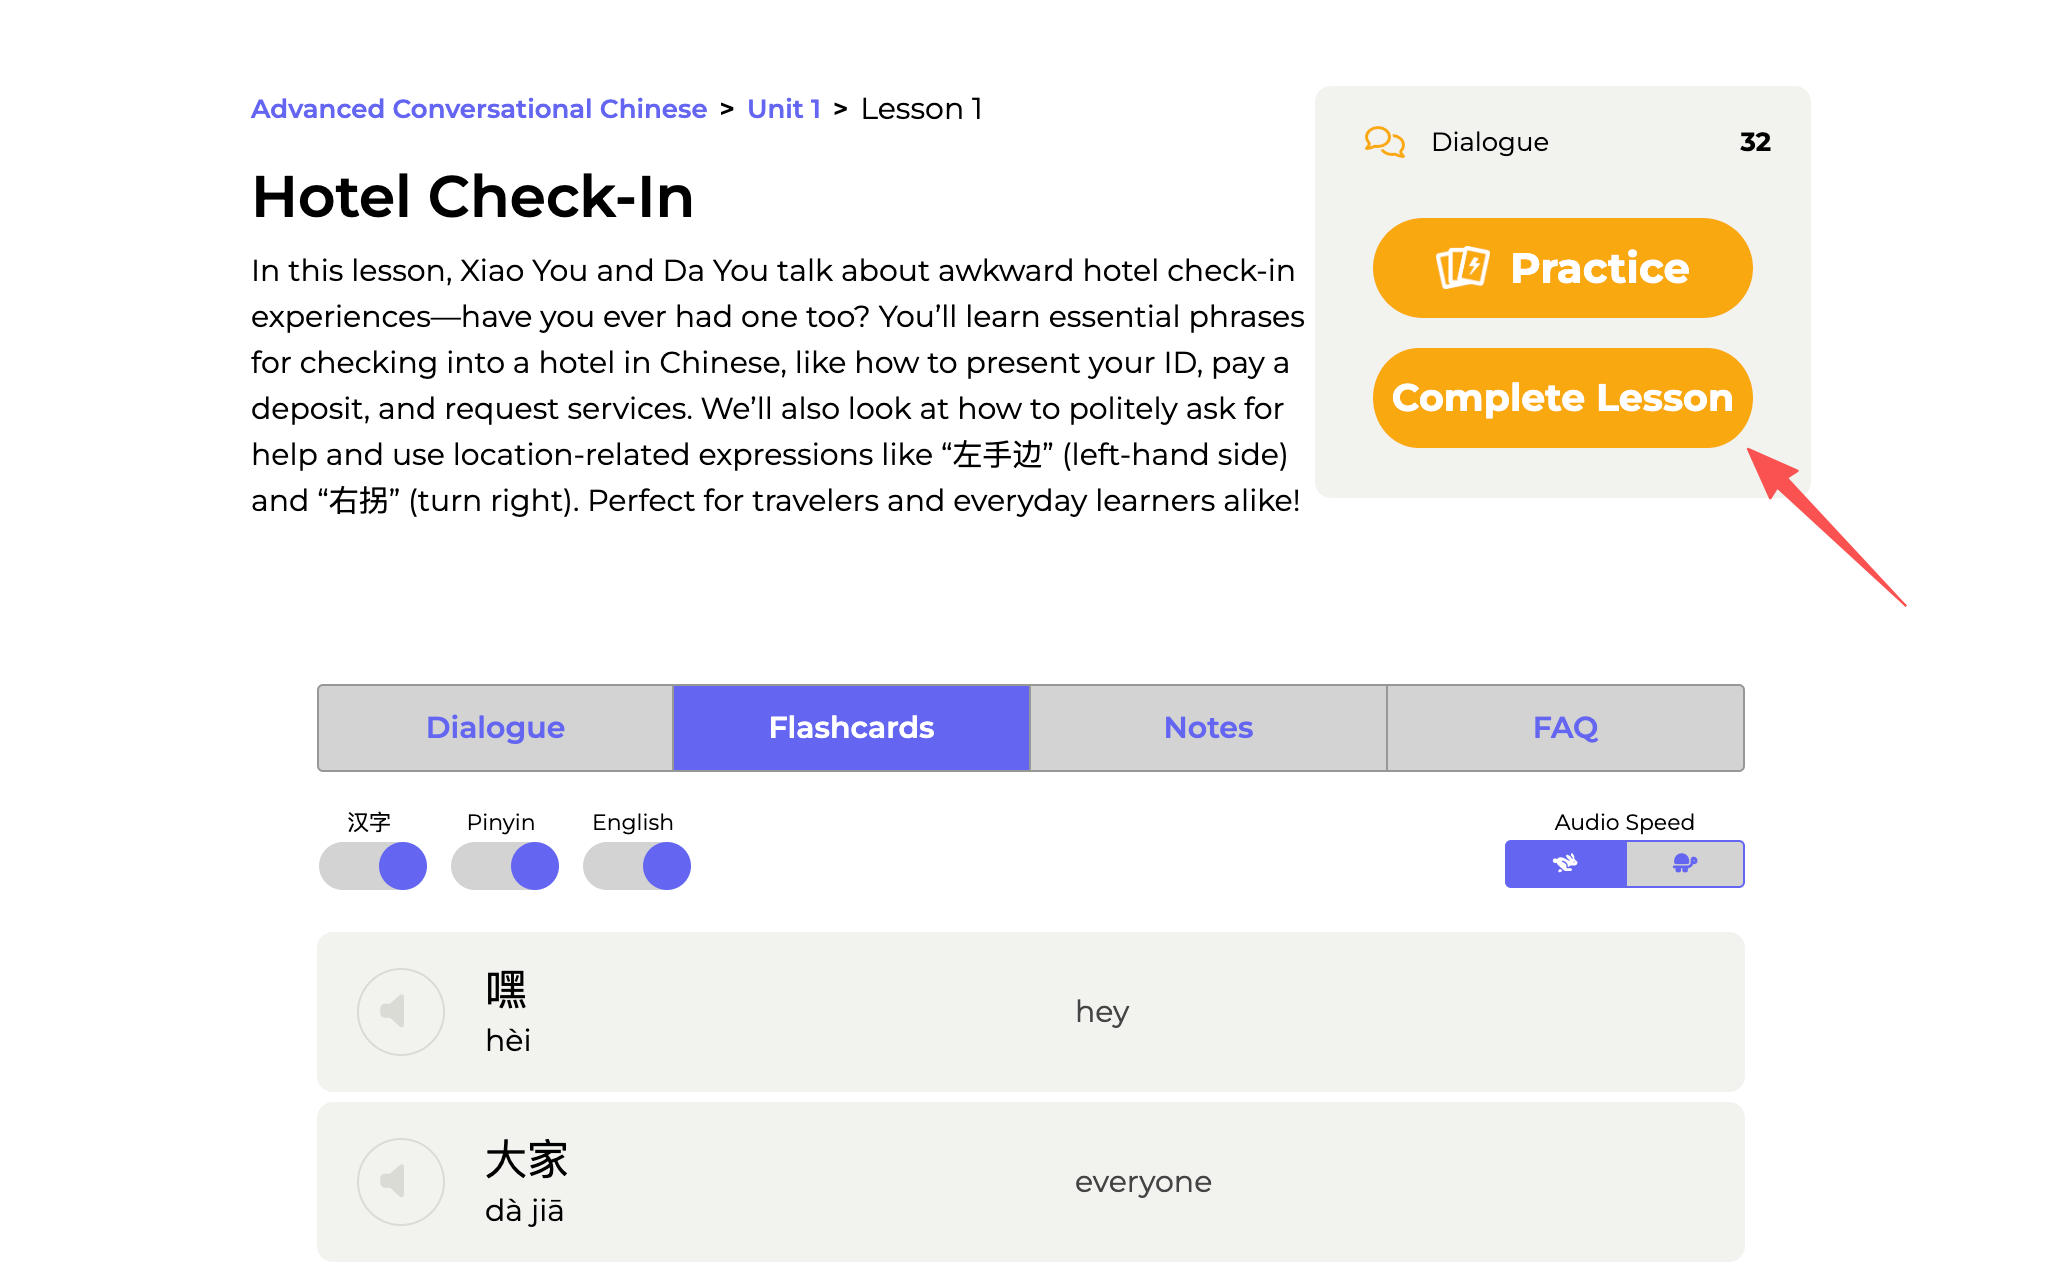Toggle the English switch
2054x1272 pixels.
click(x=637, y=866)
